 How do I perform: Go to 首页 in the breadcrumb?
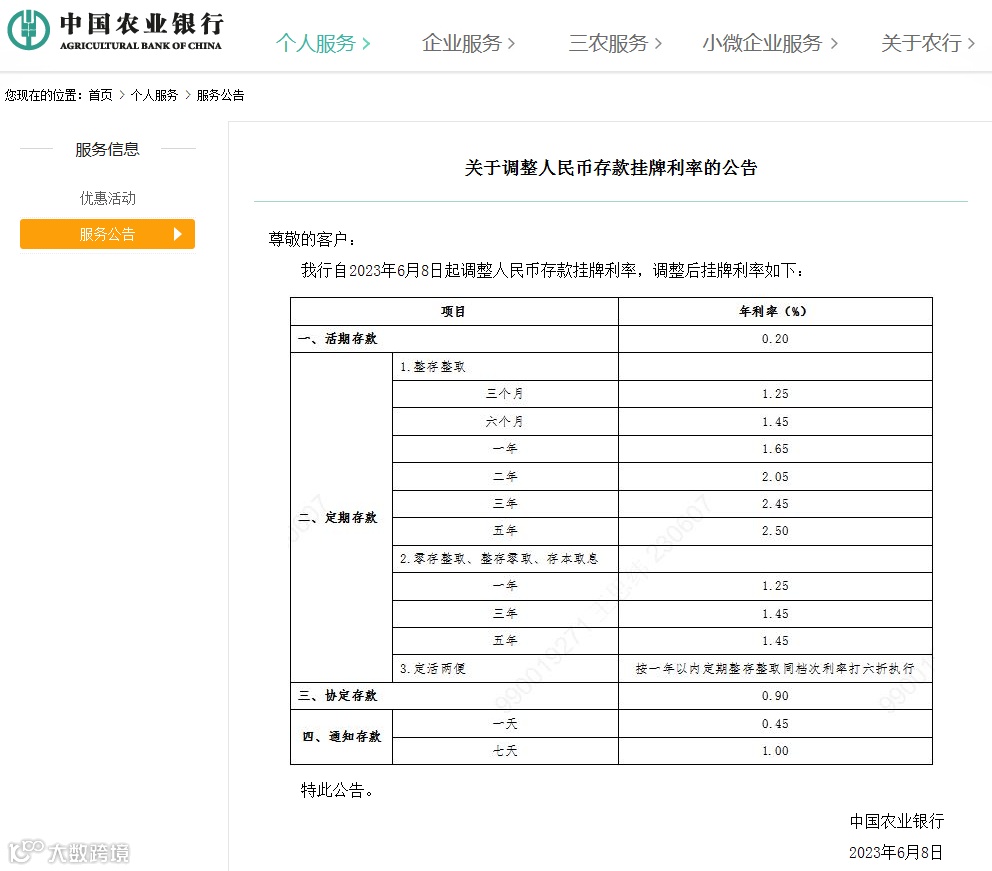tap(100, 96)
